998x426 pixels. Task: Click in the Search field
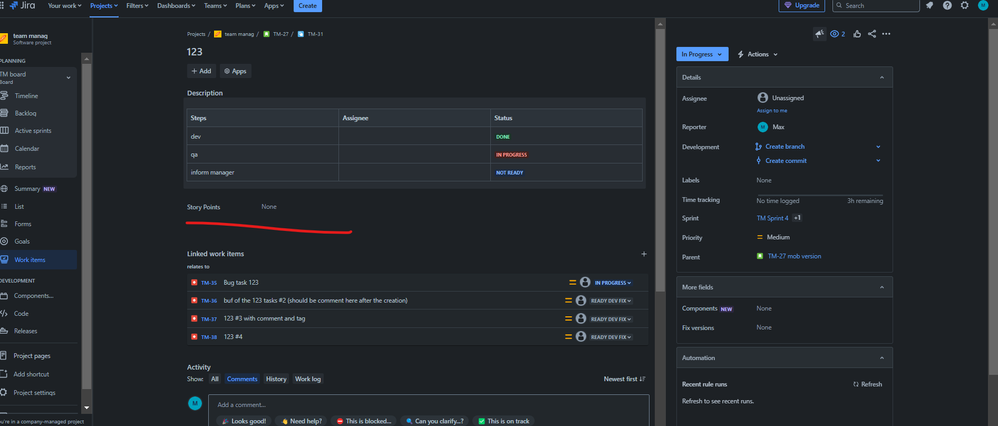coord(875,6)
